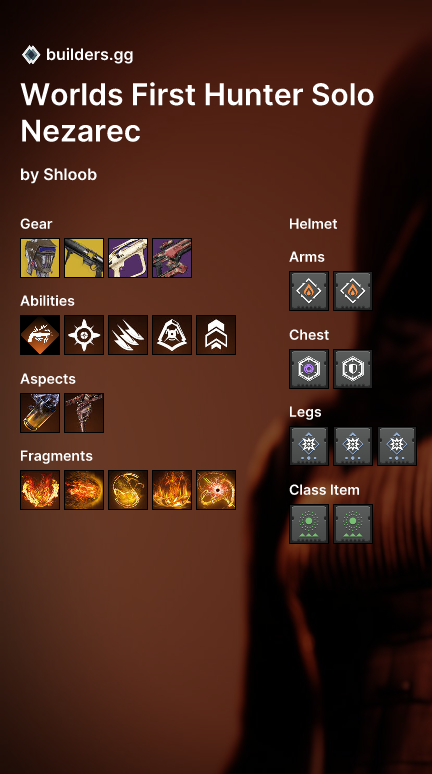Viewport: 432px width, 774px height.
Task: Click the throwing knives melee ability icon
Action: (128, 335)
